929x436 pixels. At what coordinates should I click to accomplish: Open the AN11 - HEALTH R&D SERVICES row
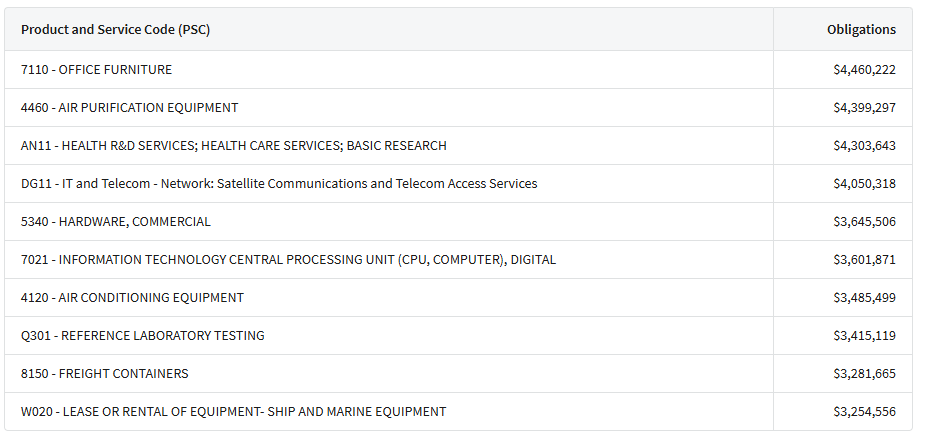[x=459, y=146]
